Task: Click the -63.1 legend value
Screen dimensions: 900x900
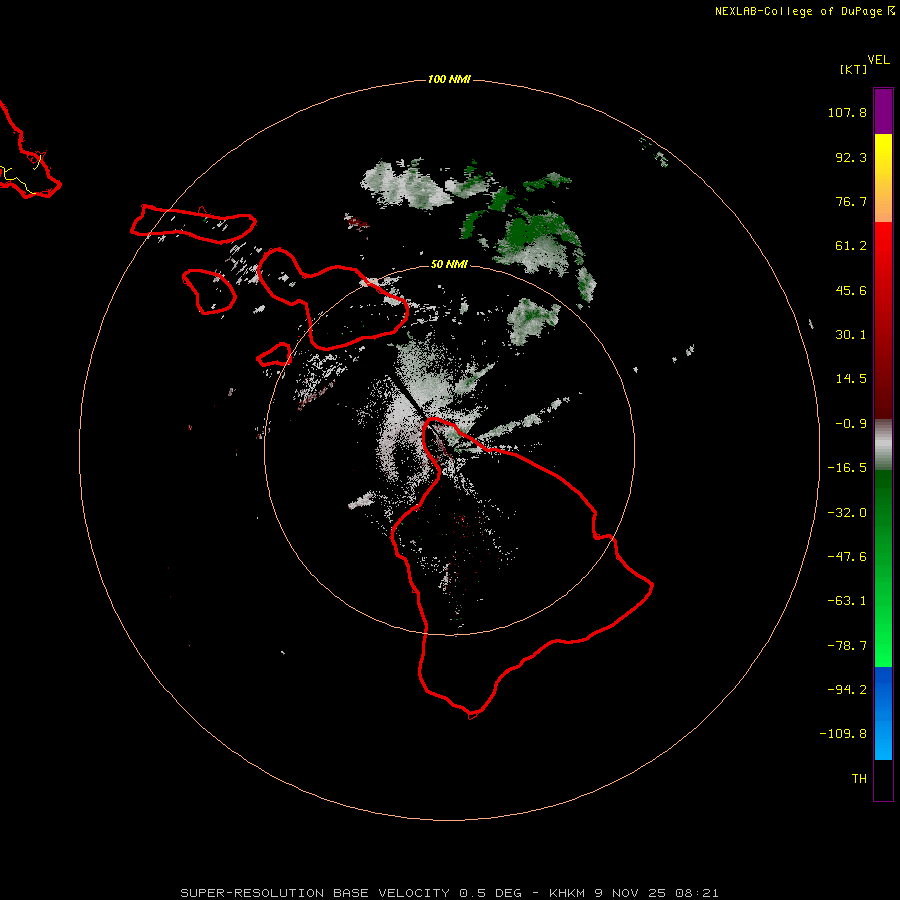Action: pyautogui.click(x=847, y=601)
